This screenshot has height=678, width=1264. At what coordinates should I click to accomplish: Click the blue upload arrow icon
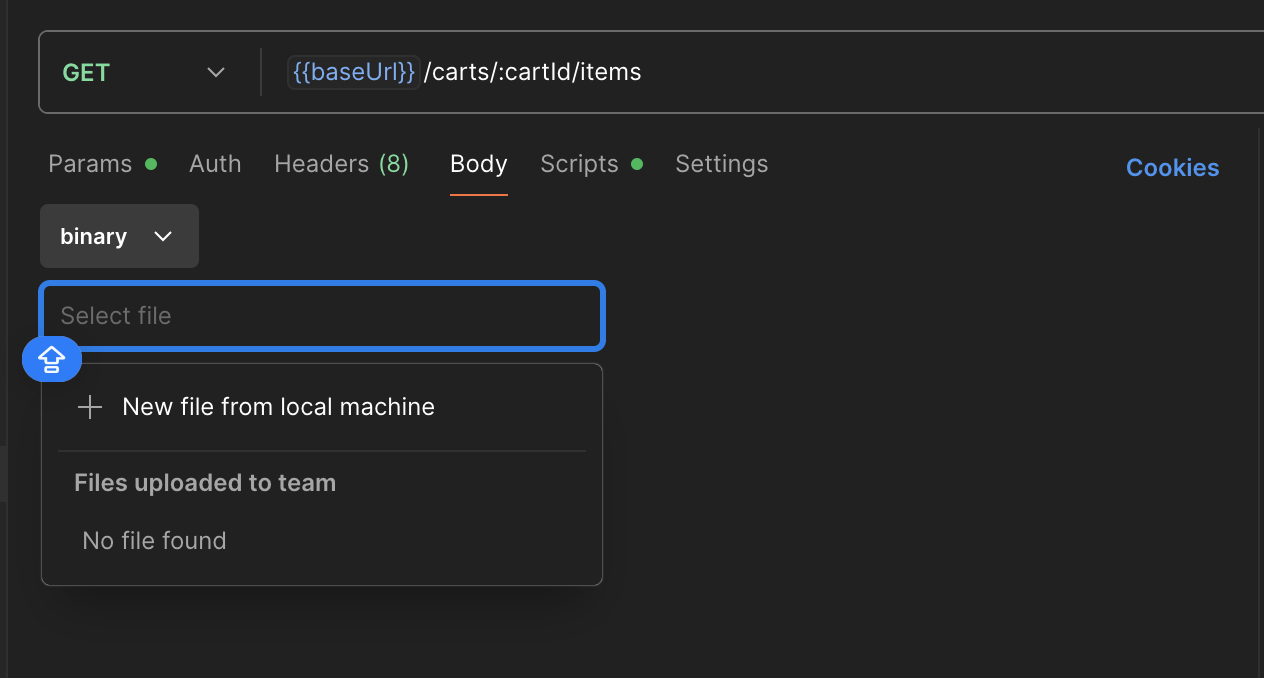pyautogui.click(x=51, y=358)
